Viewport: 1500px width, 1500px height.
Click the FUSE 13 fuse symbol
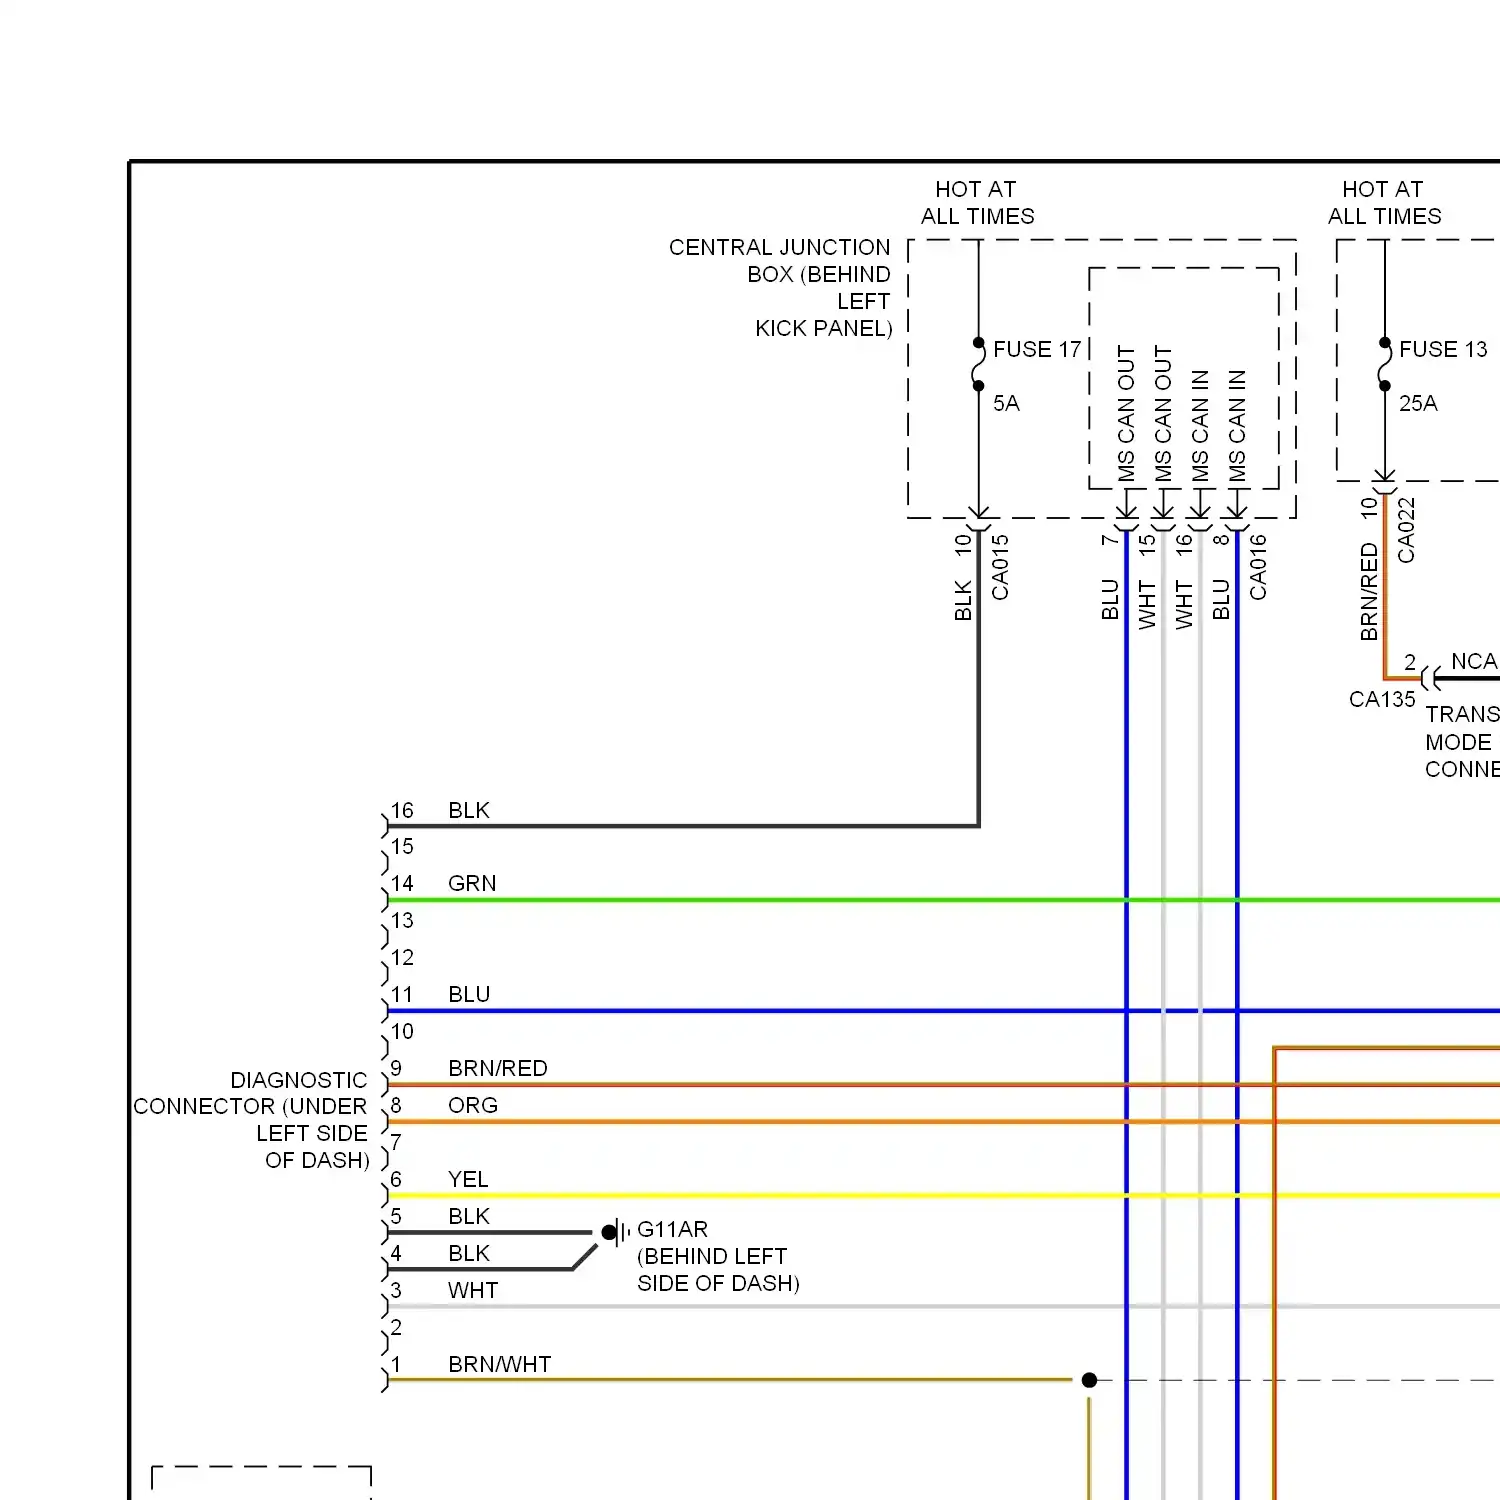(1385, 365)
